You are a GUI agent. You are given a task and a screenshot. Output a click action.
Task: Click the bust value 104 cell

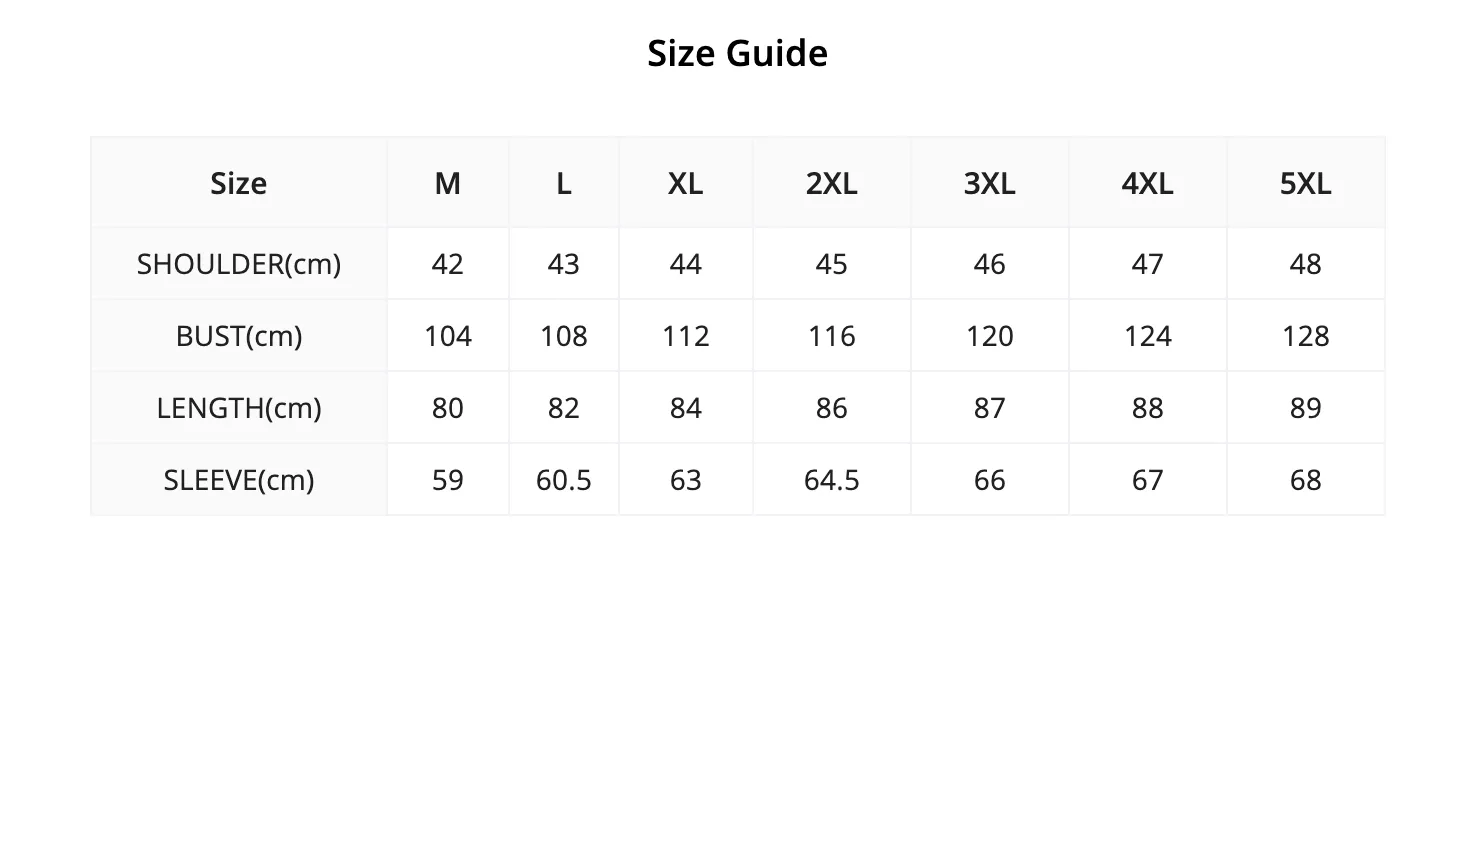click(x=448, y=336)
